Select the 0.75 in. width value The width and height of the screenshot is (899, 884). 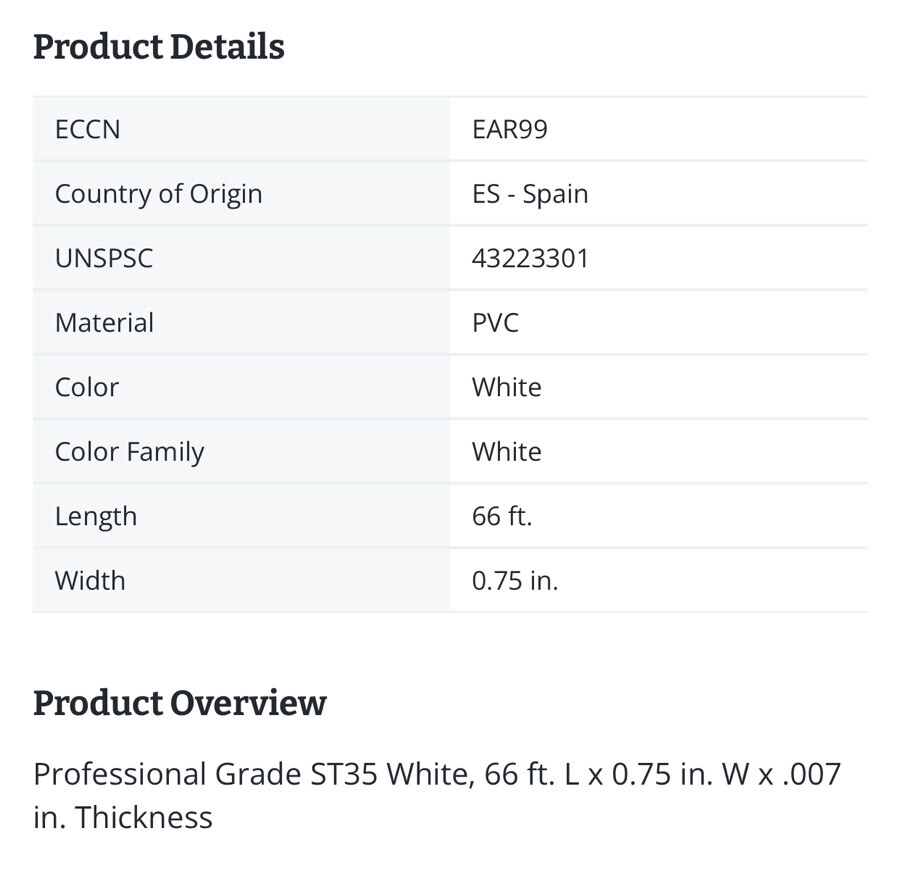point(515,581)
